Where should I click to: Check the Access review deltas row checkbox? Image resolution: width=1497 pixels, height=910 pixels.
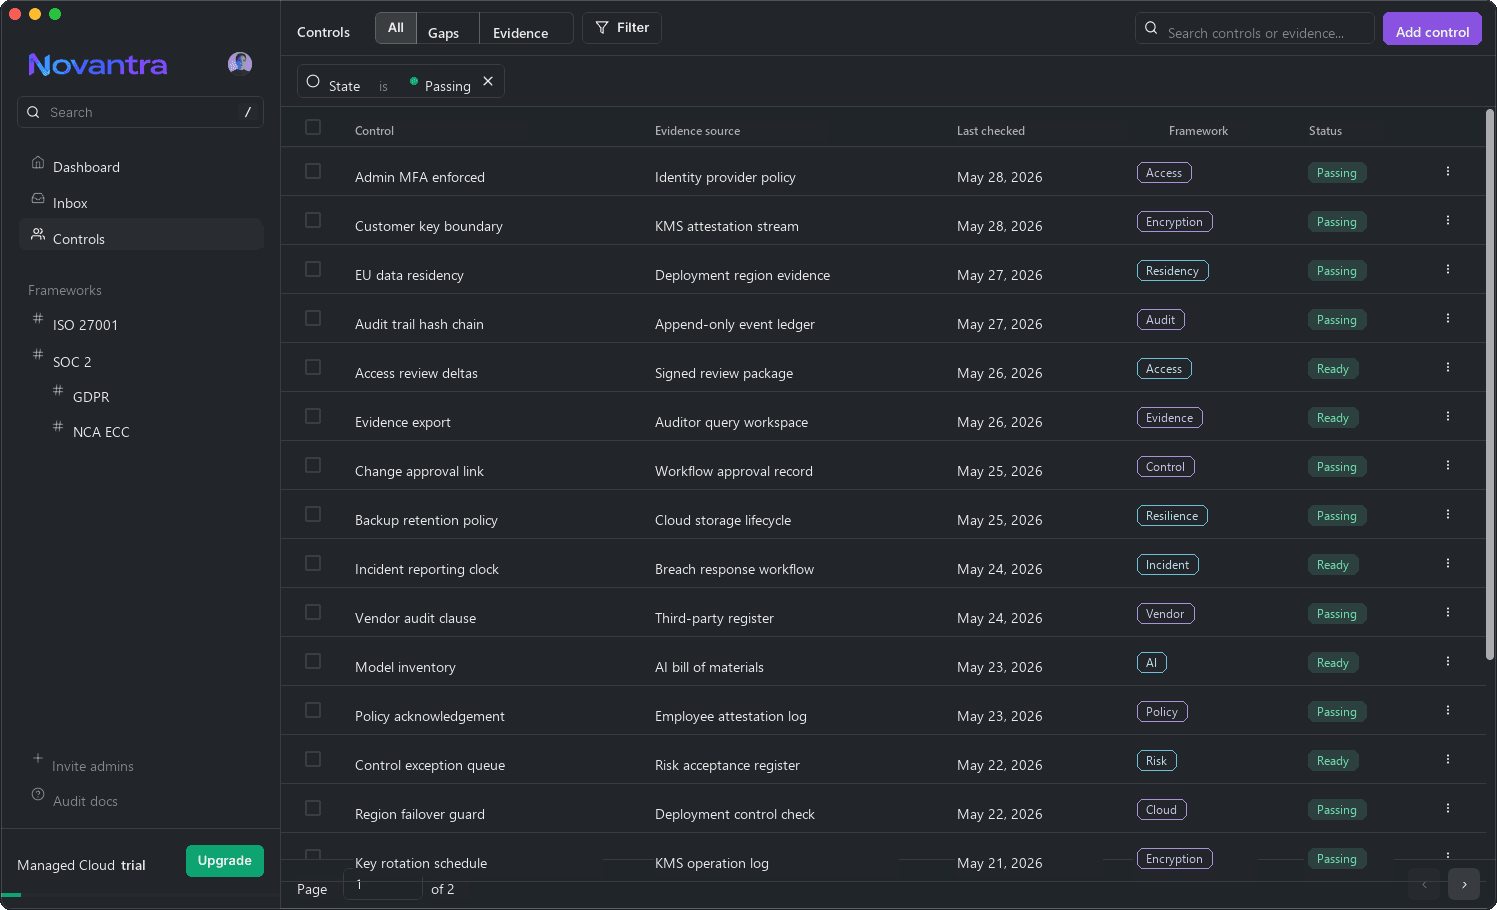pos(313,367)
